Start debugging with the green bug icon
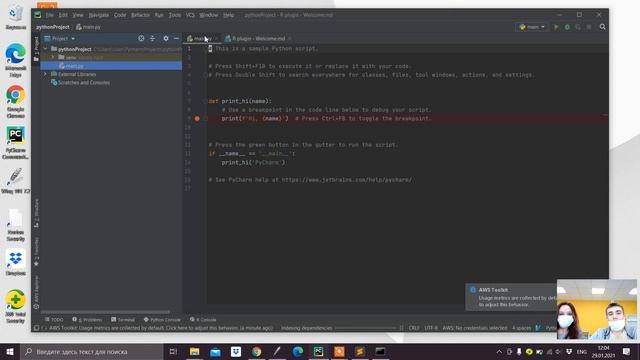This screenshot has height=360, width=640. 567,27
